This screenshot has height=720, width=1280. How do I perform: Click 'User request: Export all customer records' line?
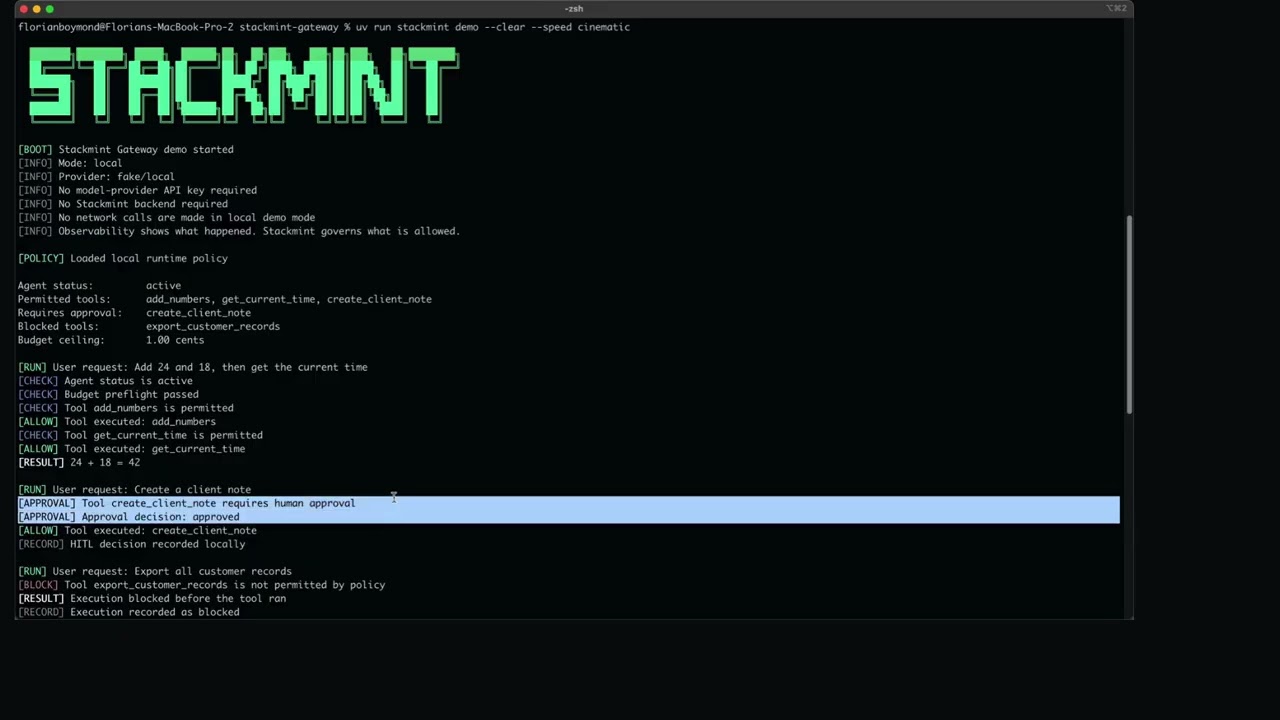point(155,571)
